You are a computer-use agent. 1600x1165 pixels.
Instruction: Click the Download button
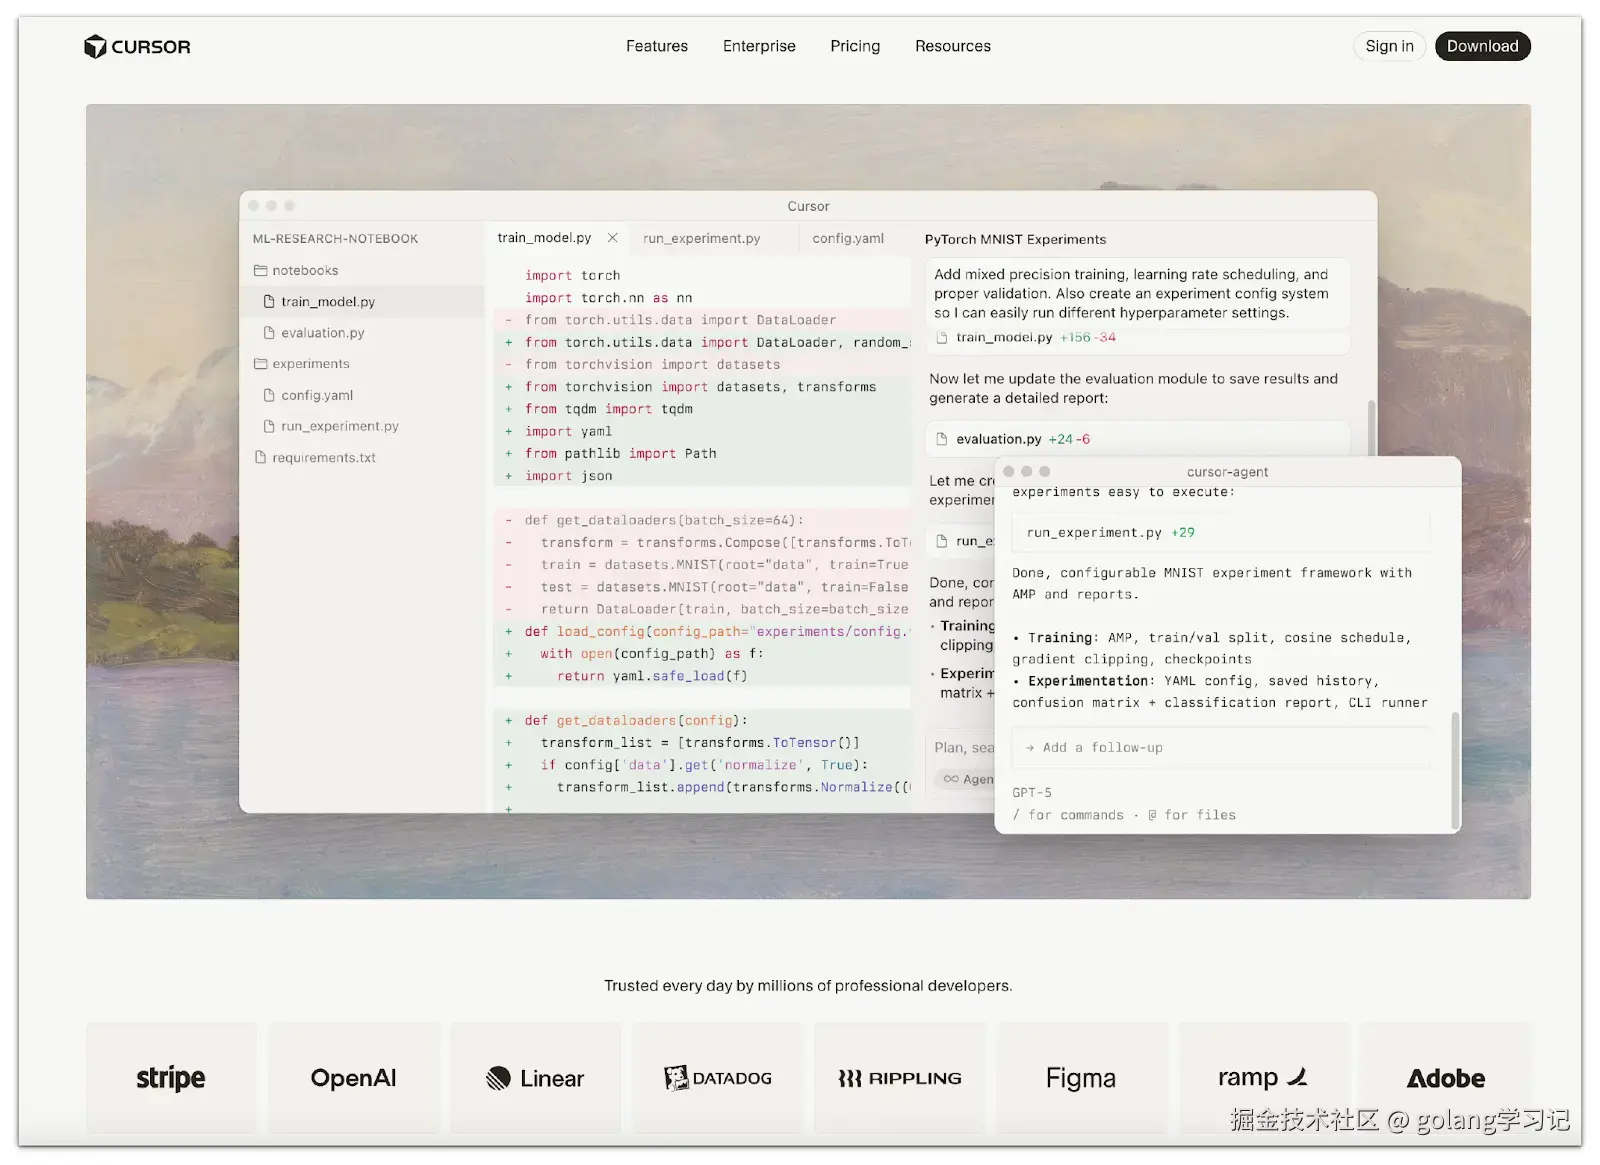pos(1482,46)
